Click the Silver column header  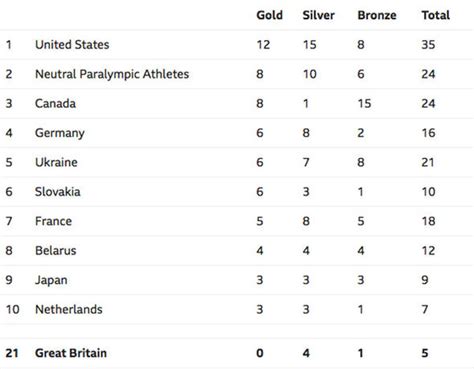point(318,15)
